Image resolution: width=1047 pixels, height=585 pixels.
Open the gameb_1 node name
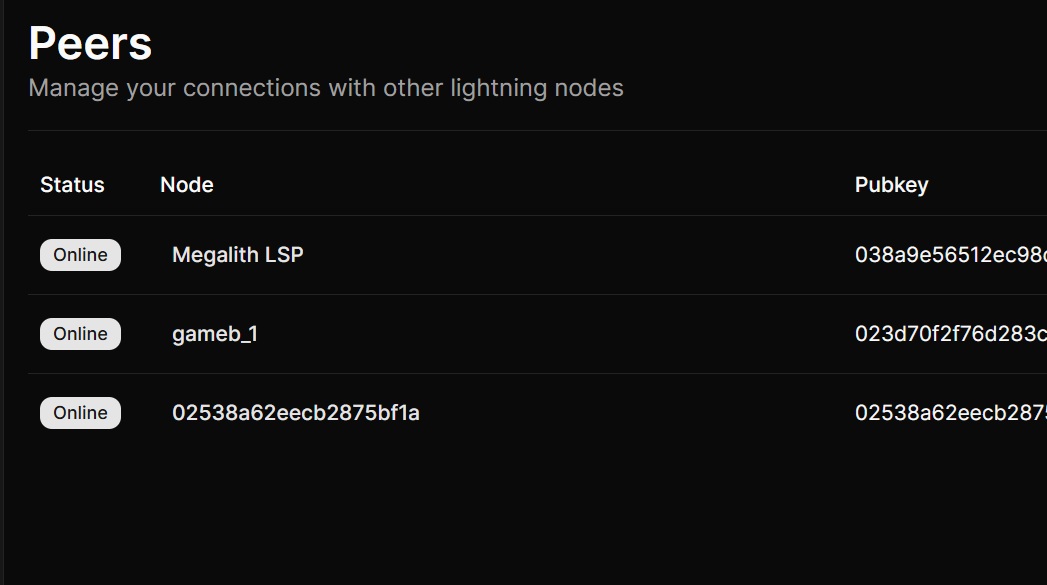click(x=215, y=334)
